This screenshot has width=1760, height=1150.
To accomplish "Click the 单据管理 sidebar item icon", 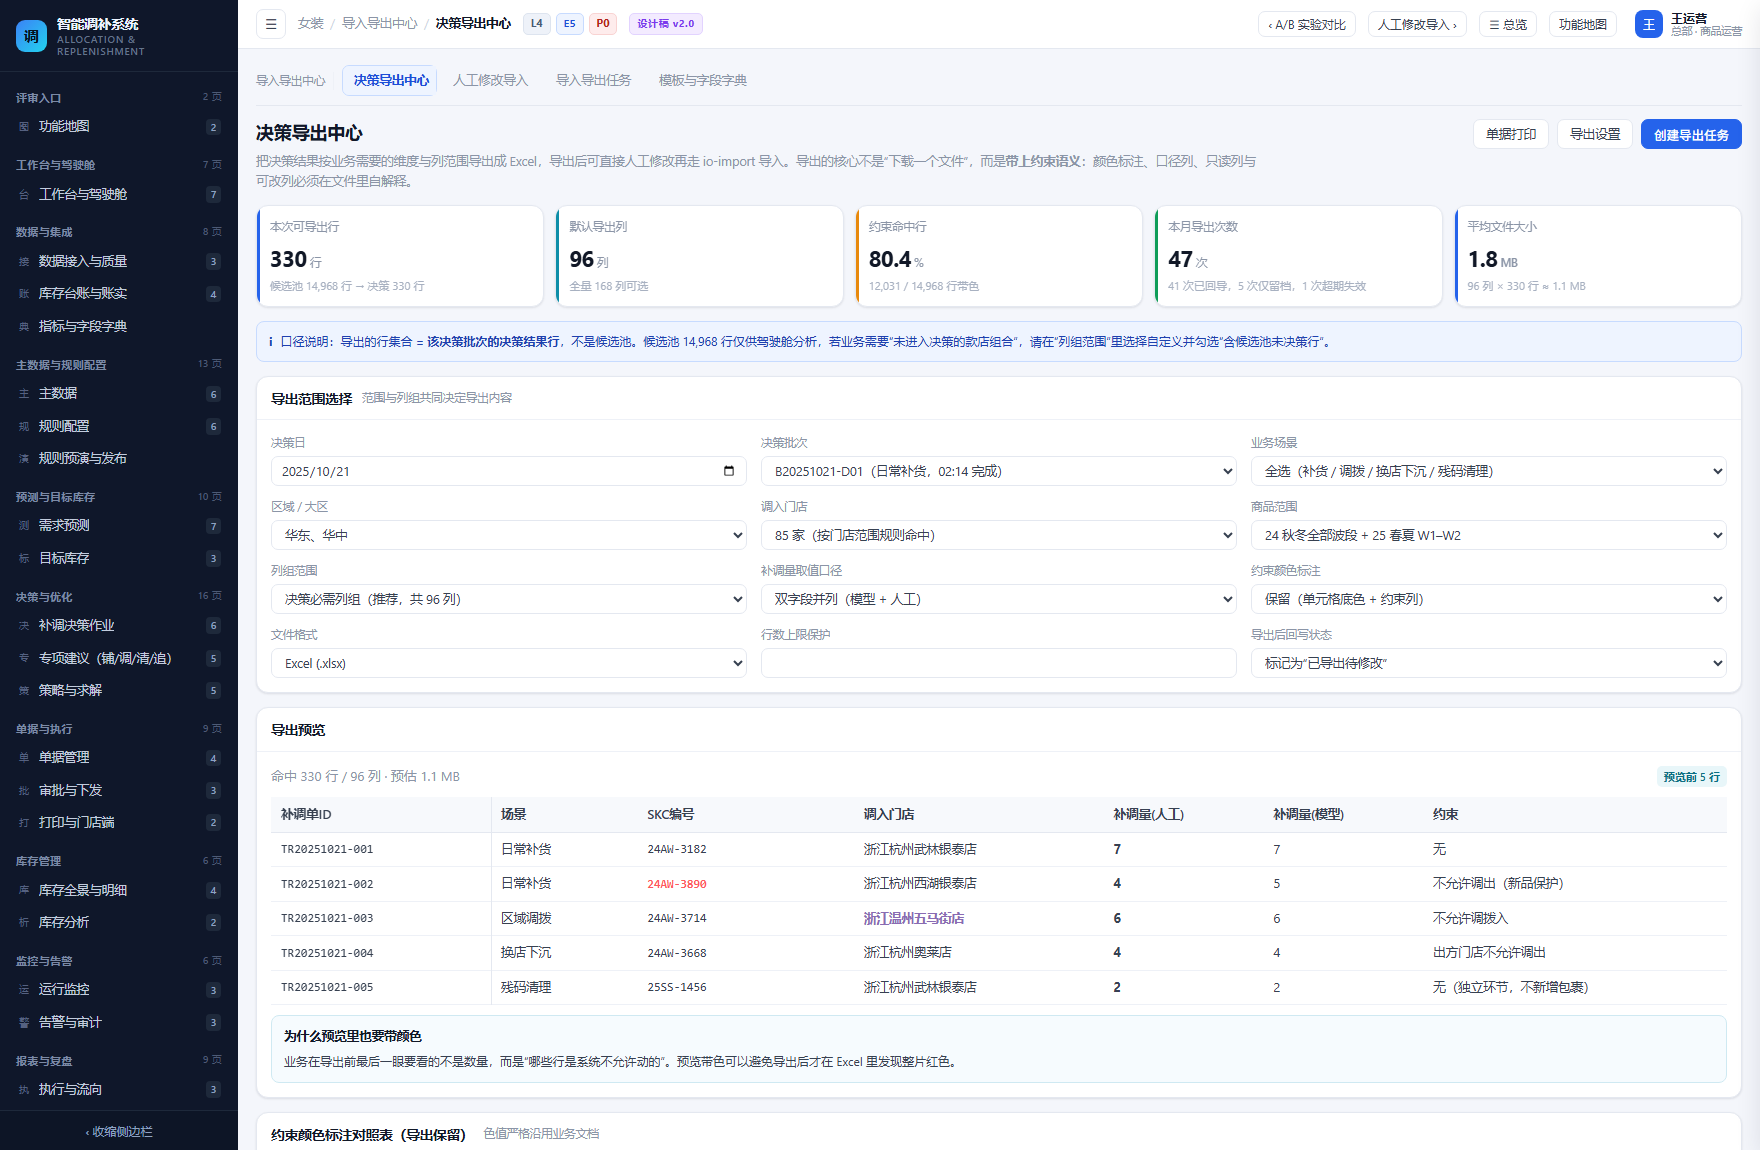I will pos(24,758).
